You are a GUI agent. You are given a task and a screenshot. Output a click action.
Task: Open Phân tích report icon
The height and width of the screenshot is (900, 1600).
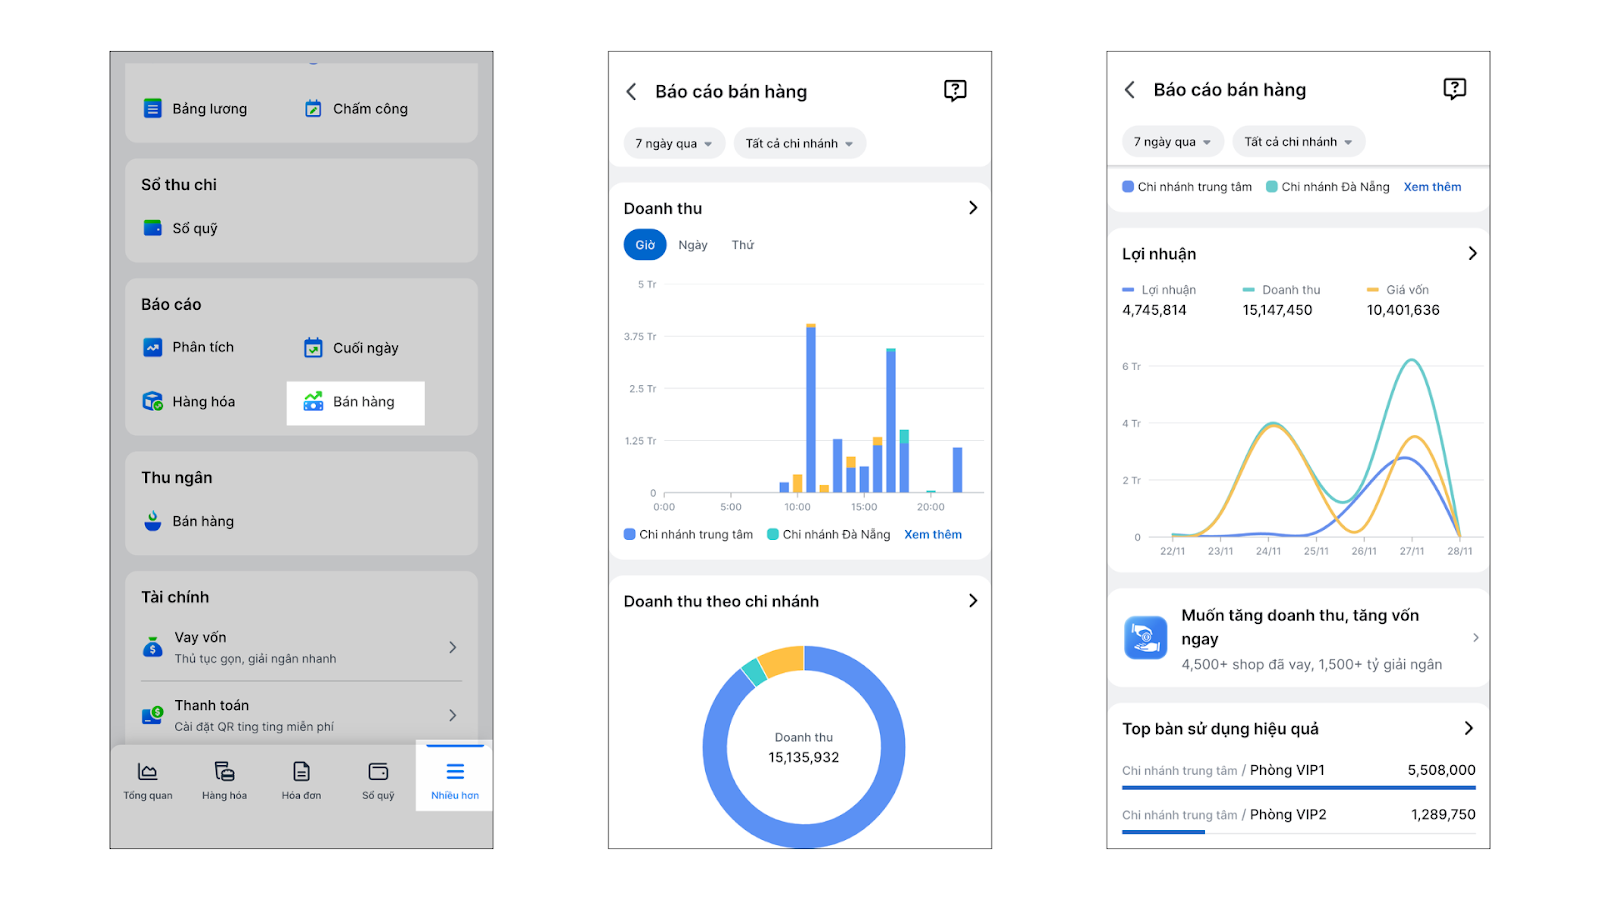coord(152,347)
